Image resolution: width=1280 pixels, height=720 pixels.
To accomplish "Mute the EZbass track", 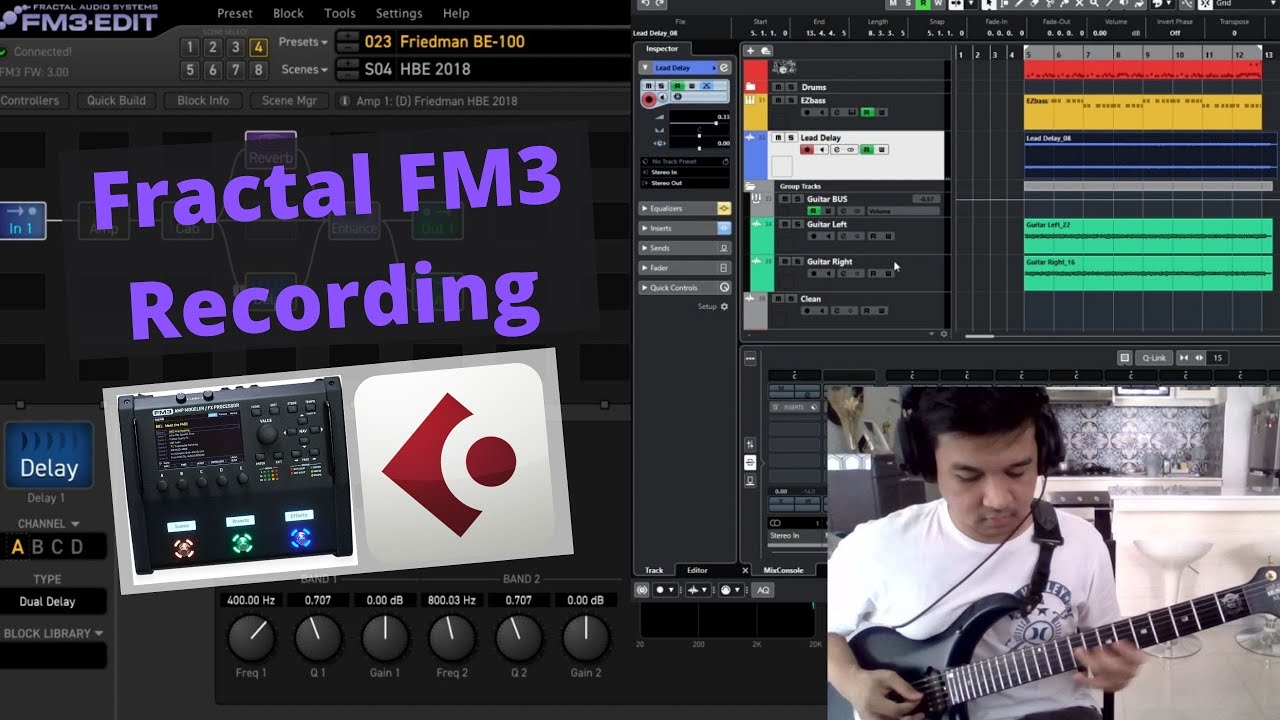I will coord(778,100).
